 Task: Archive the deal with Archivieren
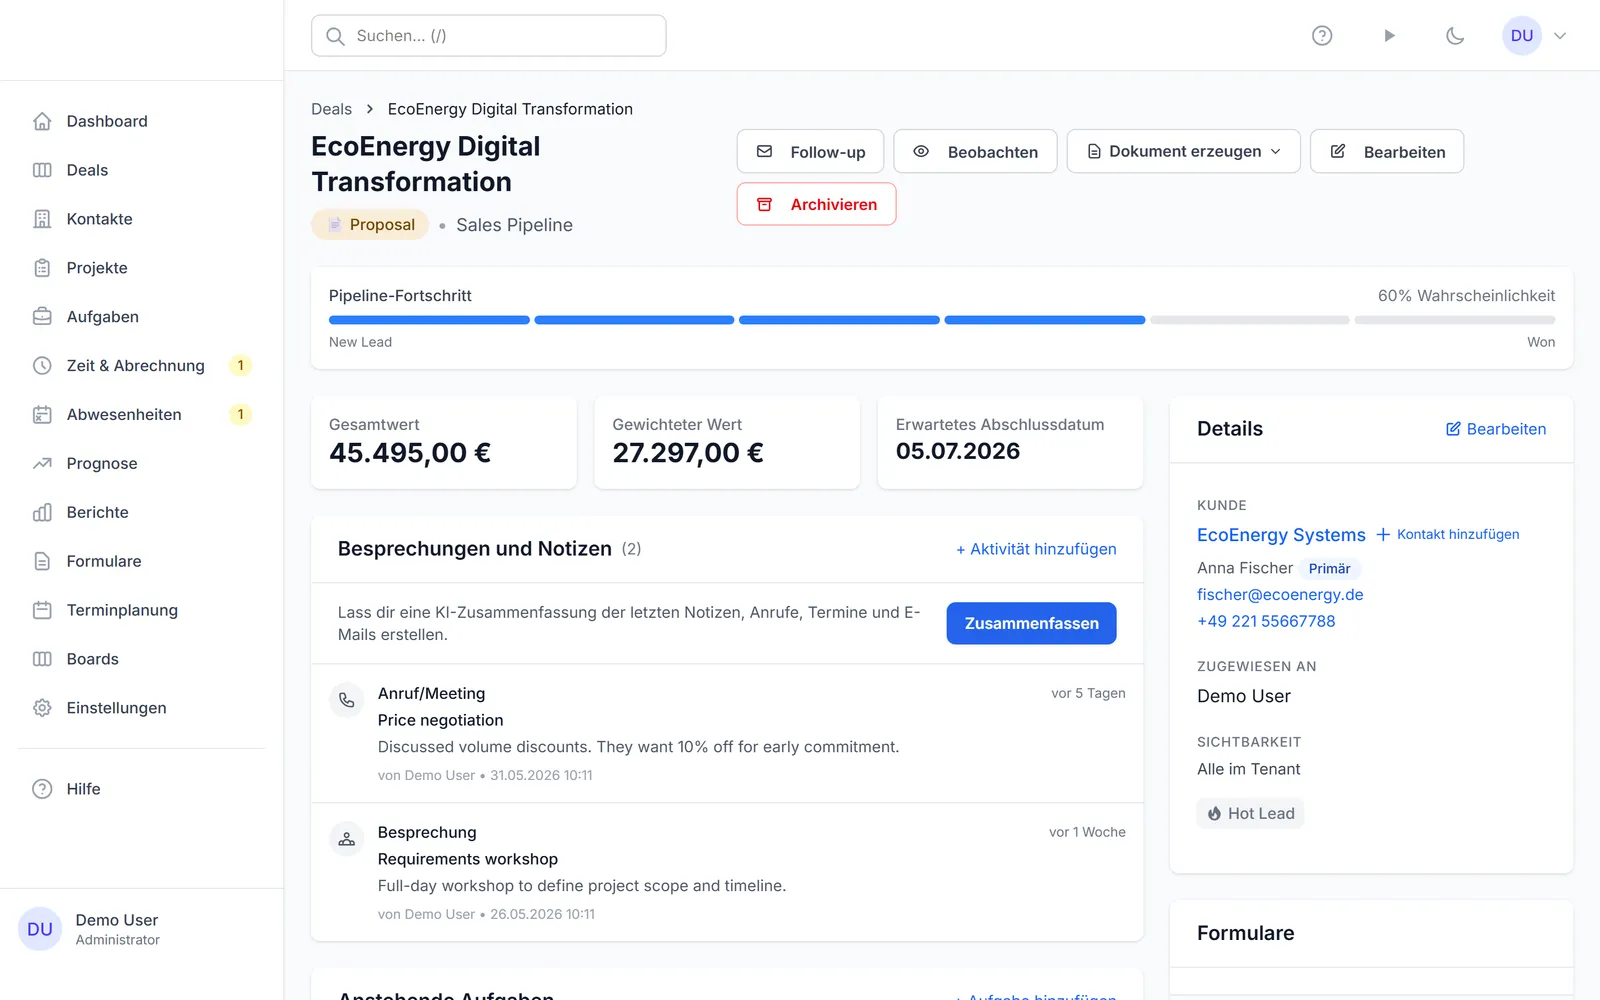[x=816, y=204]
